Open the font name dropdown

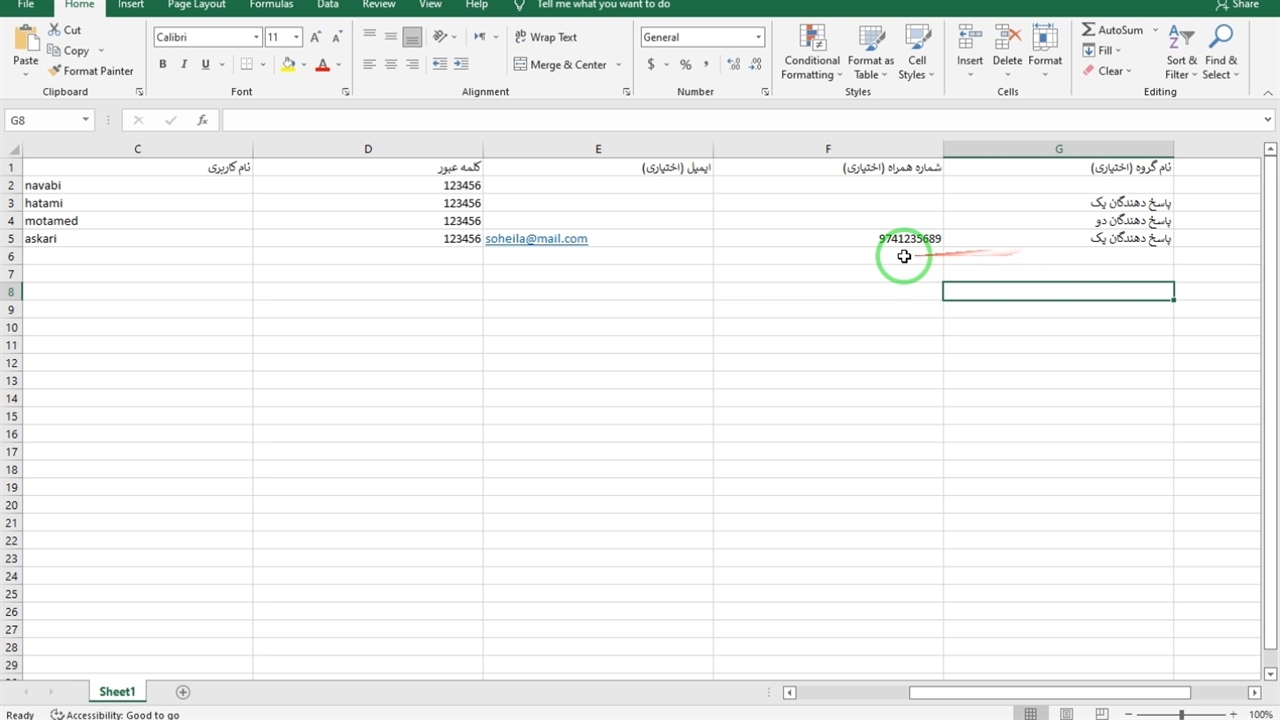coord(256,37)
